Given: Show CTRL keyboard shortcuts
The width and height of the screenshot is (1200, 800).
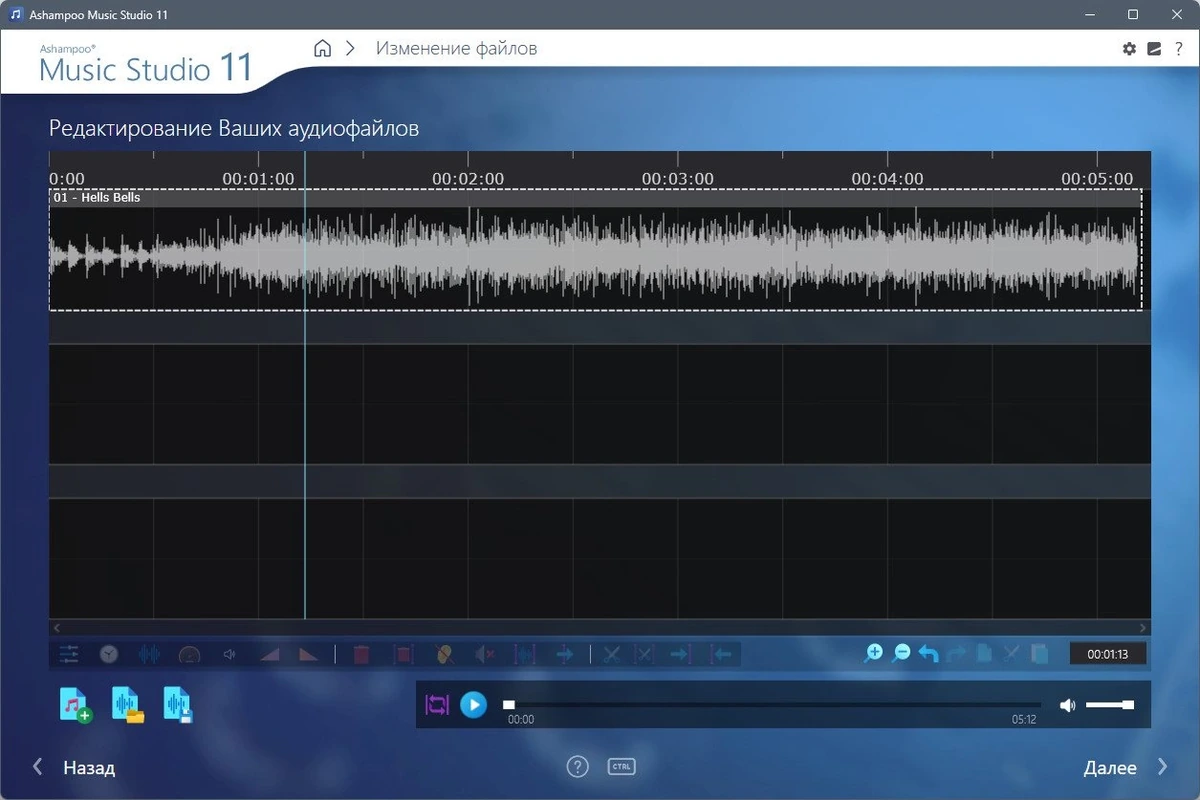Looking at the screenshot, I should [621, 767].
